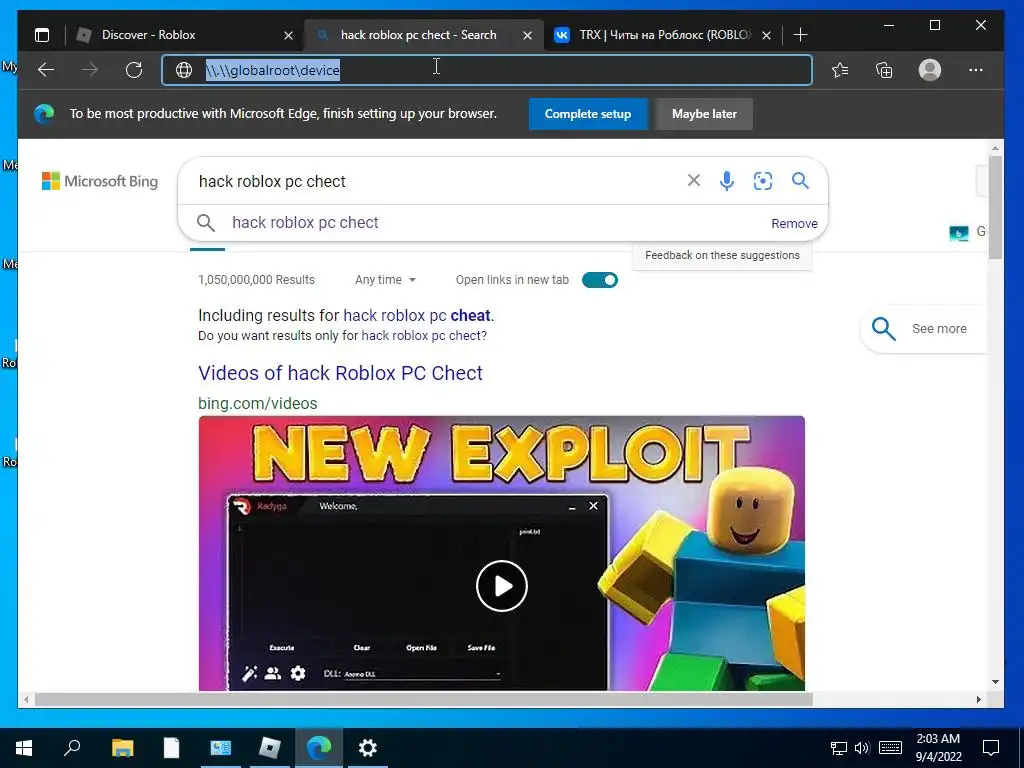Open the Collections icon in toolbar
The image size is (1024, 768).
tap(884, 70)
